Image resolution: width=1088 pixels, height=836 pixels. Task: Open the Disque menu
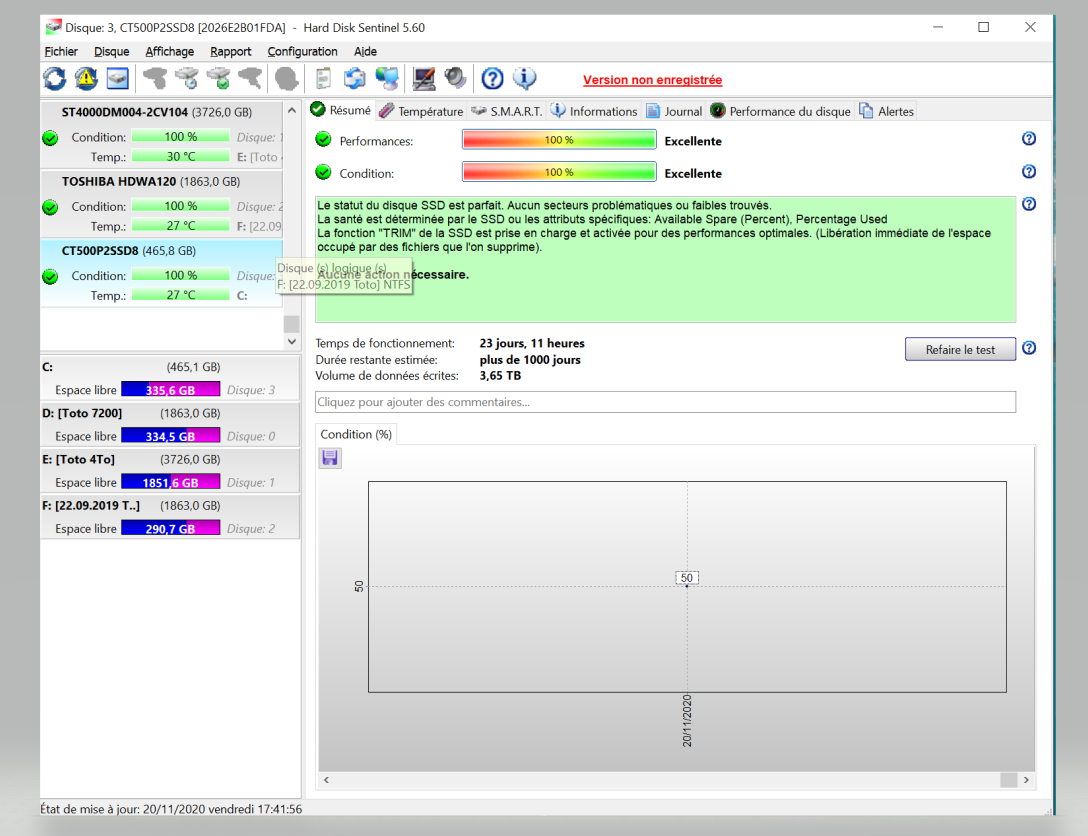tap(112, 51)
